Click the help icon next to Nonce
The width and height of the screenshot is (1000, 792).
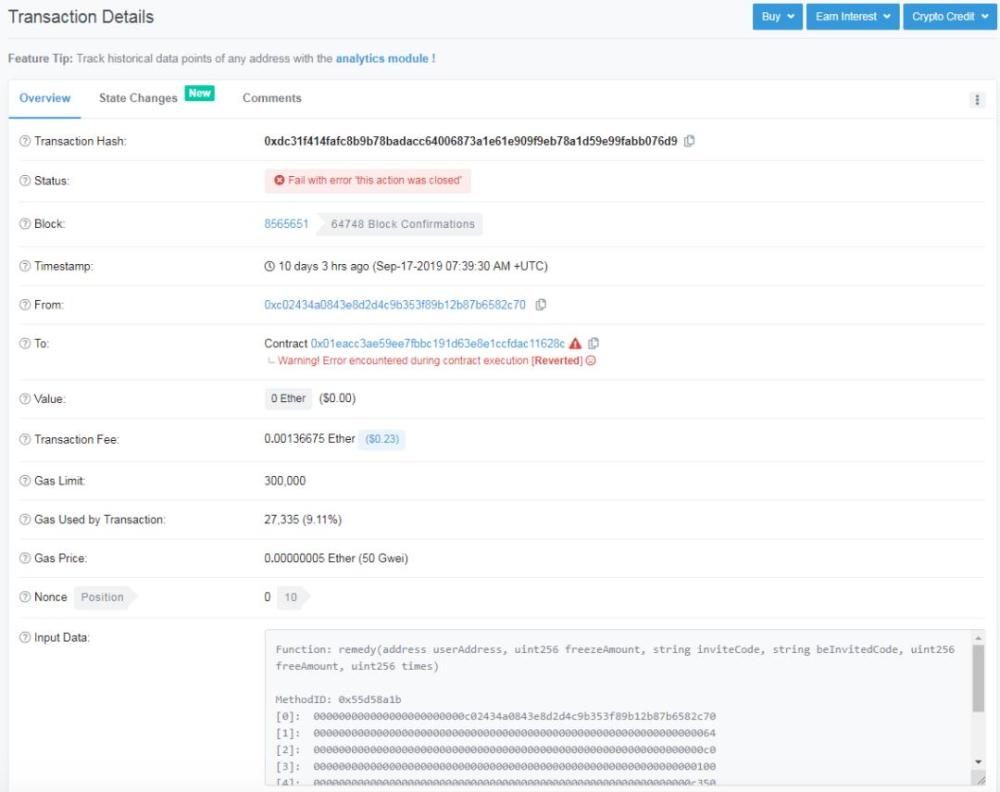click(x=25, y=597)
